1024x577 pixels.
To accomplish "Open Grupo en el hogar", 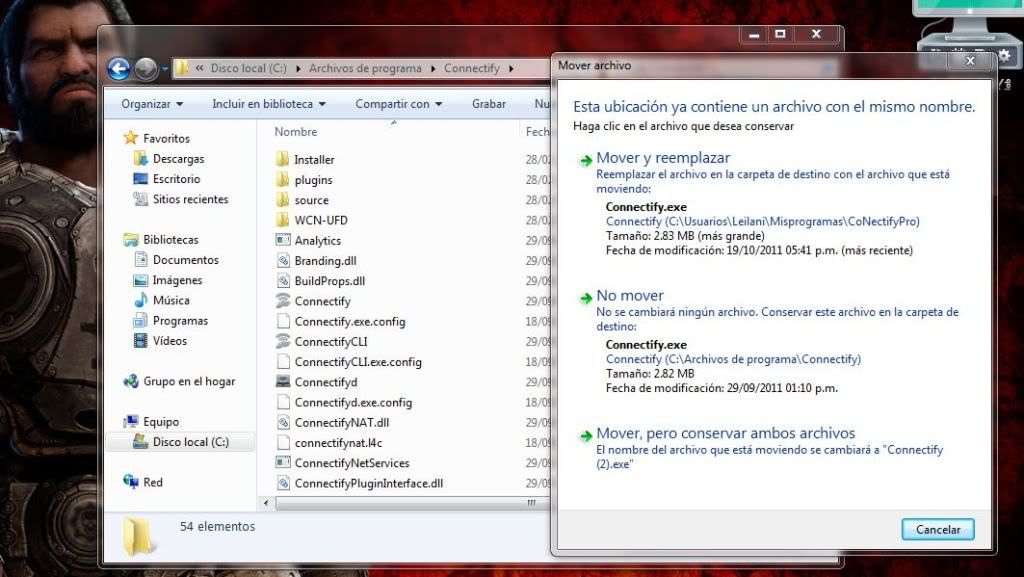I will (189, 381).
